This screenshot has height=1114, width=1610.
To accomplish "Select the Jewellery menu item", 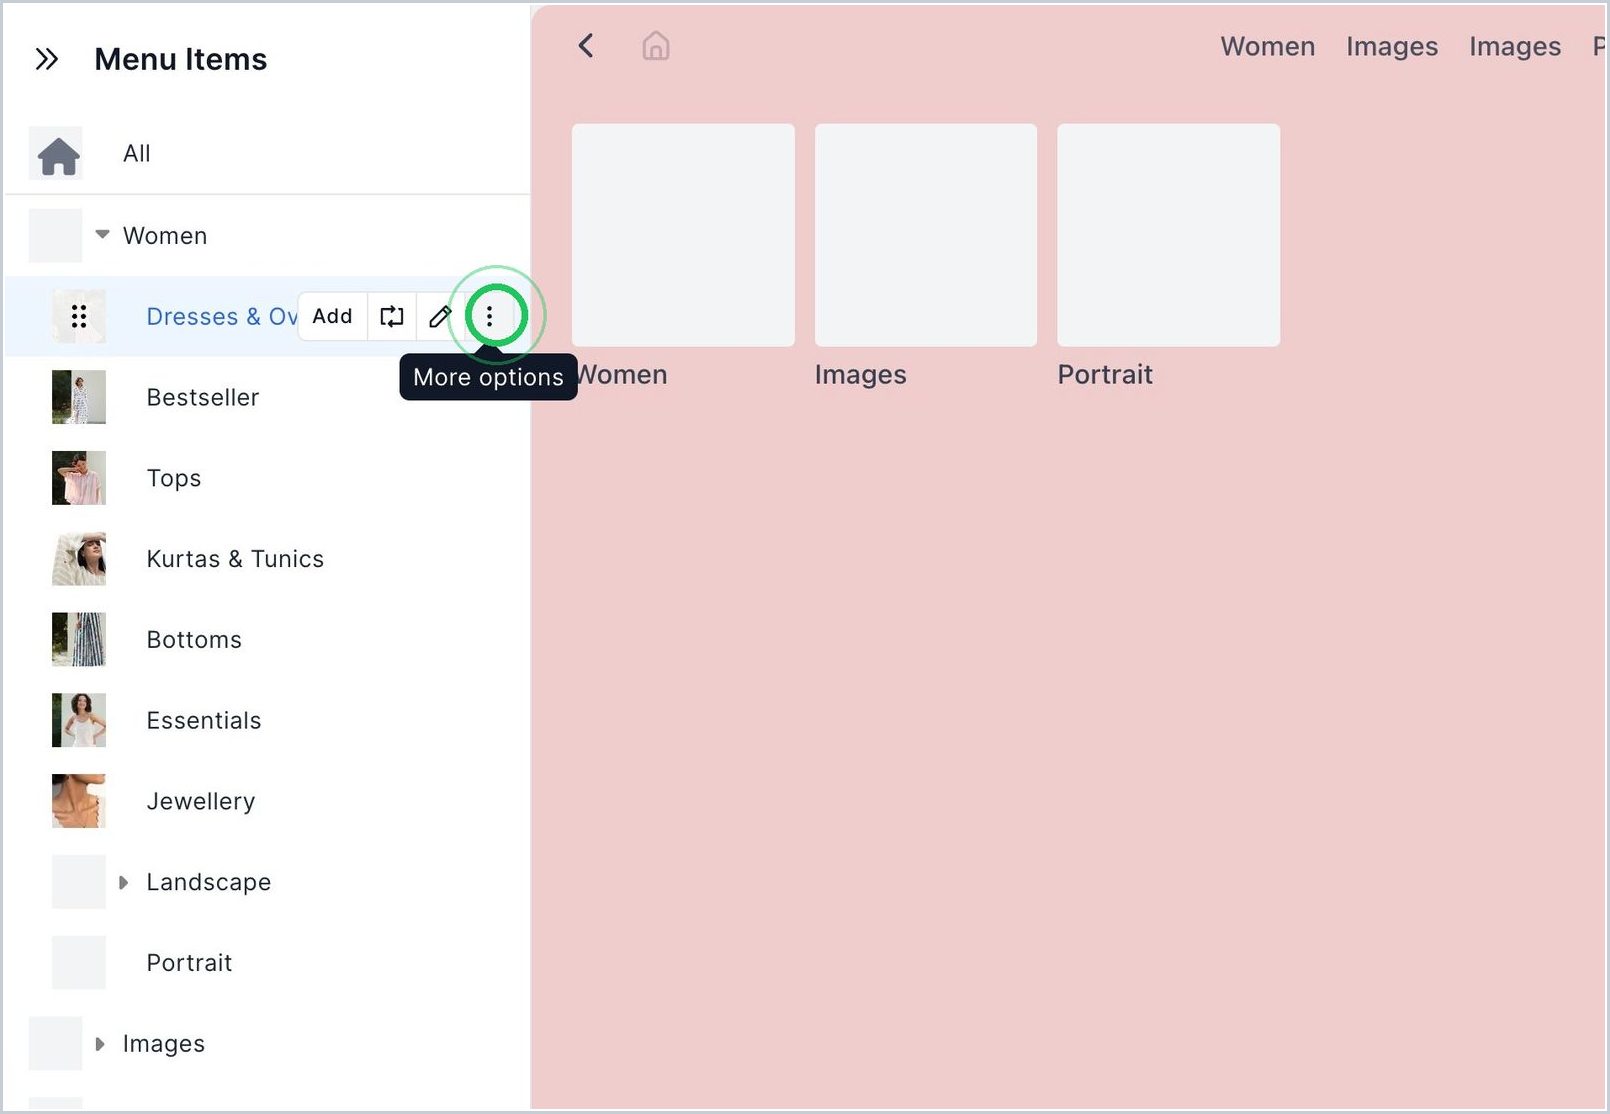I will (267, 802).
